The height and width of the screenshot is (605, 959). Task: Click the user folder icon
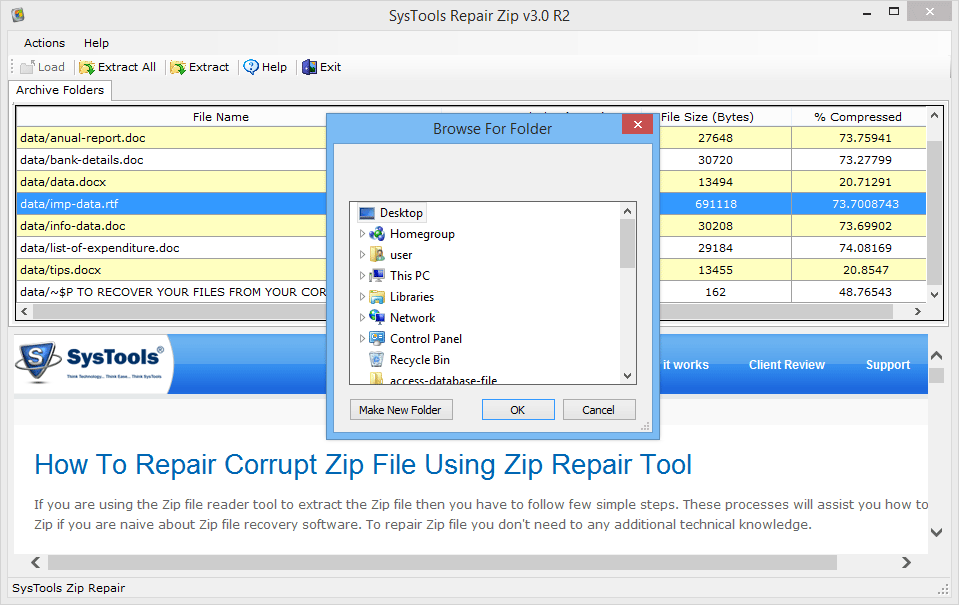[x=377, y=254]
